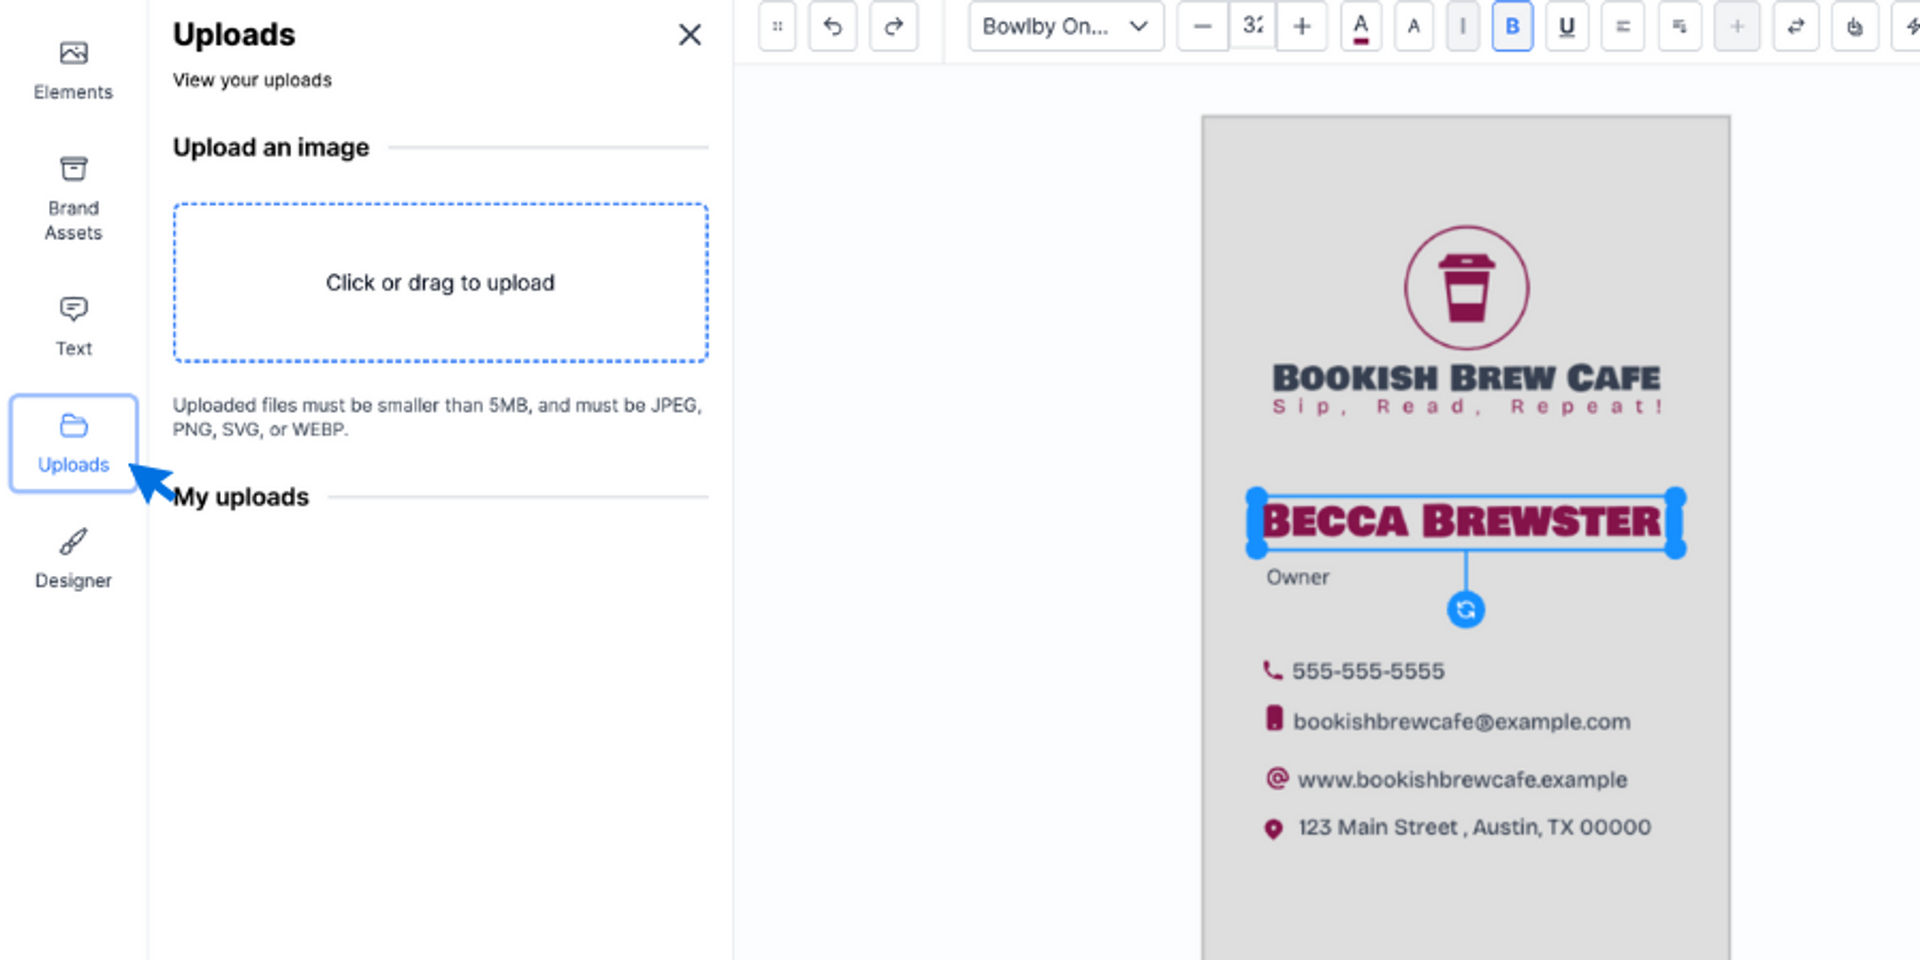Screen dimensions: 1920x960
Task: Open text alignment options
Action: [1622, 27]
